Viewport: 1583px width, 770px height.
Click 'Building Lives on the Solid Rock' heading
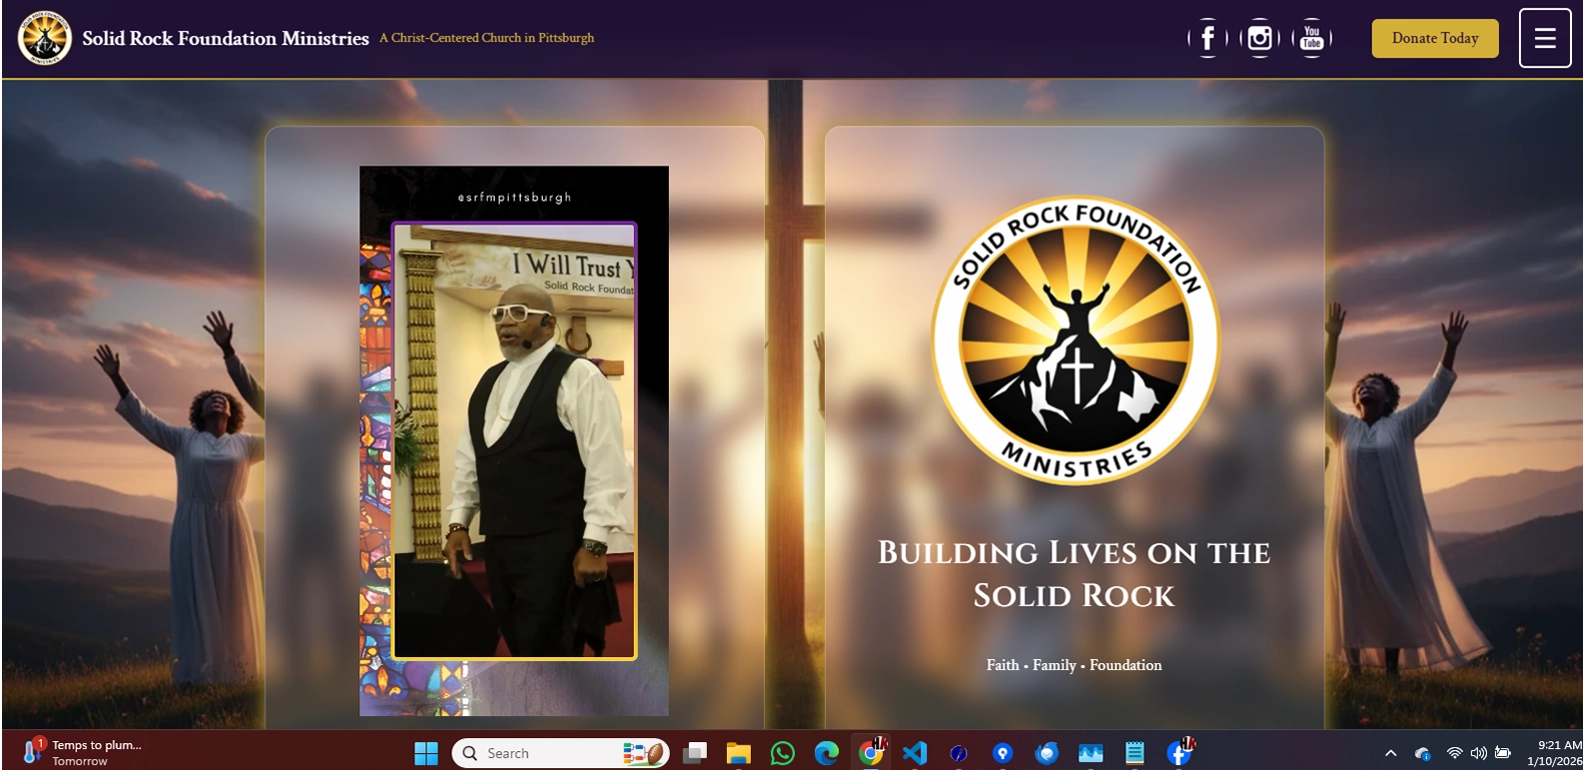pyautogui.click(x=1074, y=574)
